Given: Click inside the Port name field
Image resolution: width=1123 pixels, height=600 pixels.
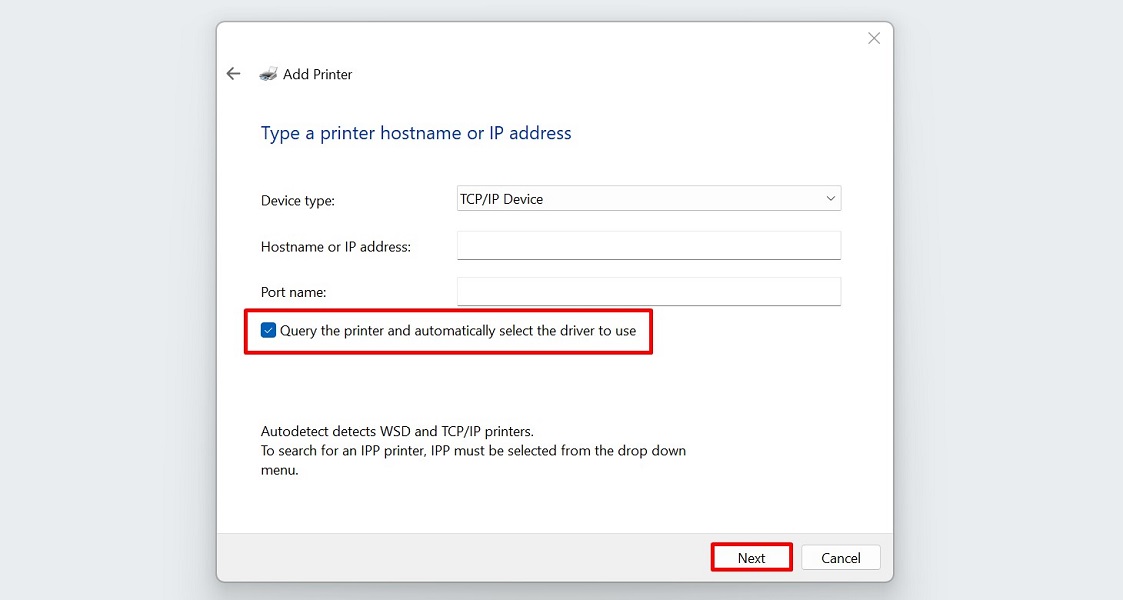Looking at the screenshot, I should point(649,291).
